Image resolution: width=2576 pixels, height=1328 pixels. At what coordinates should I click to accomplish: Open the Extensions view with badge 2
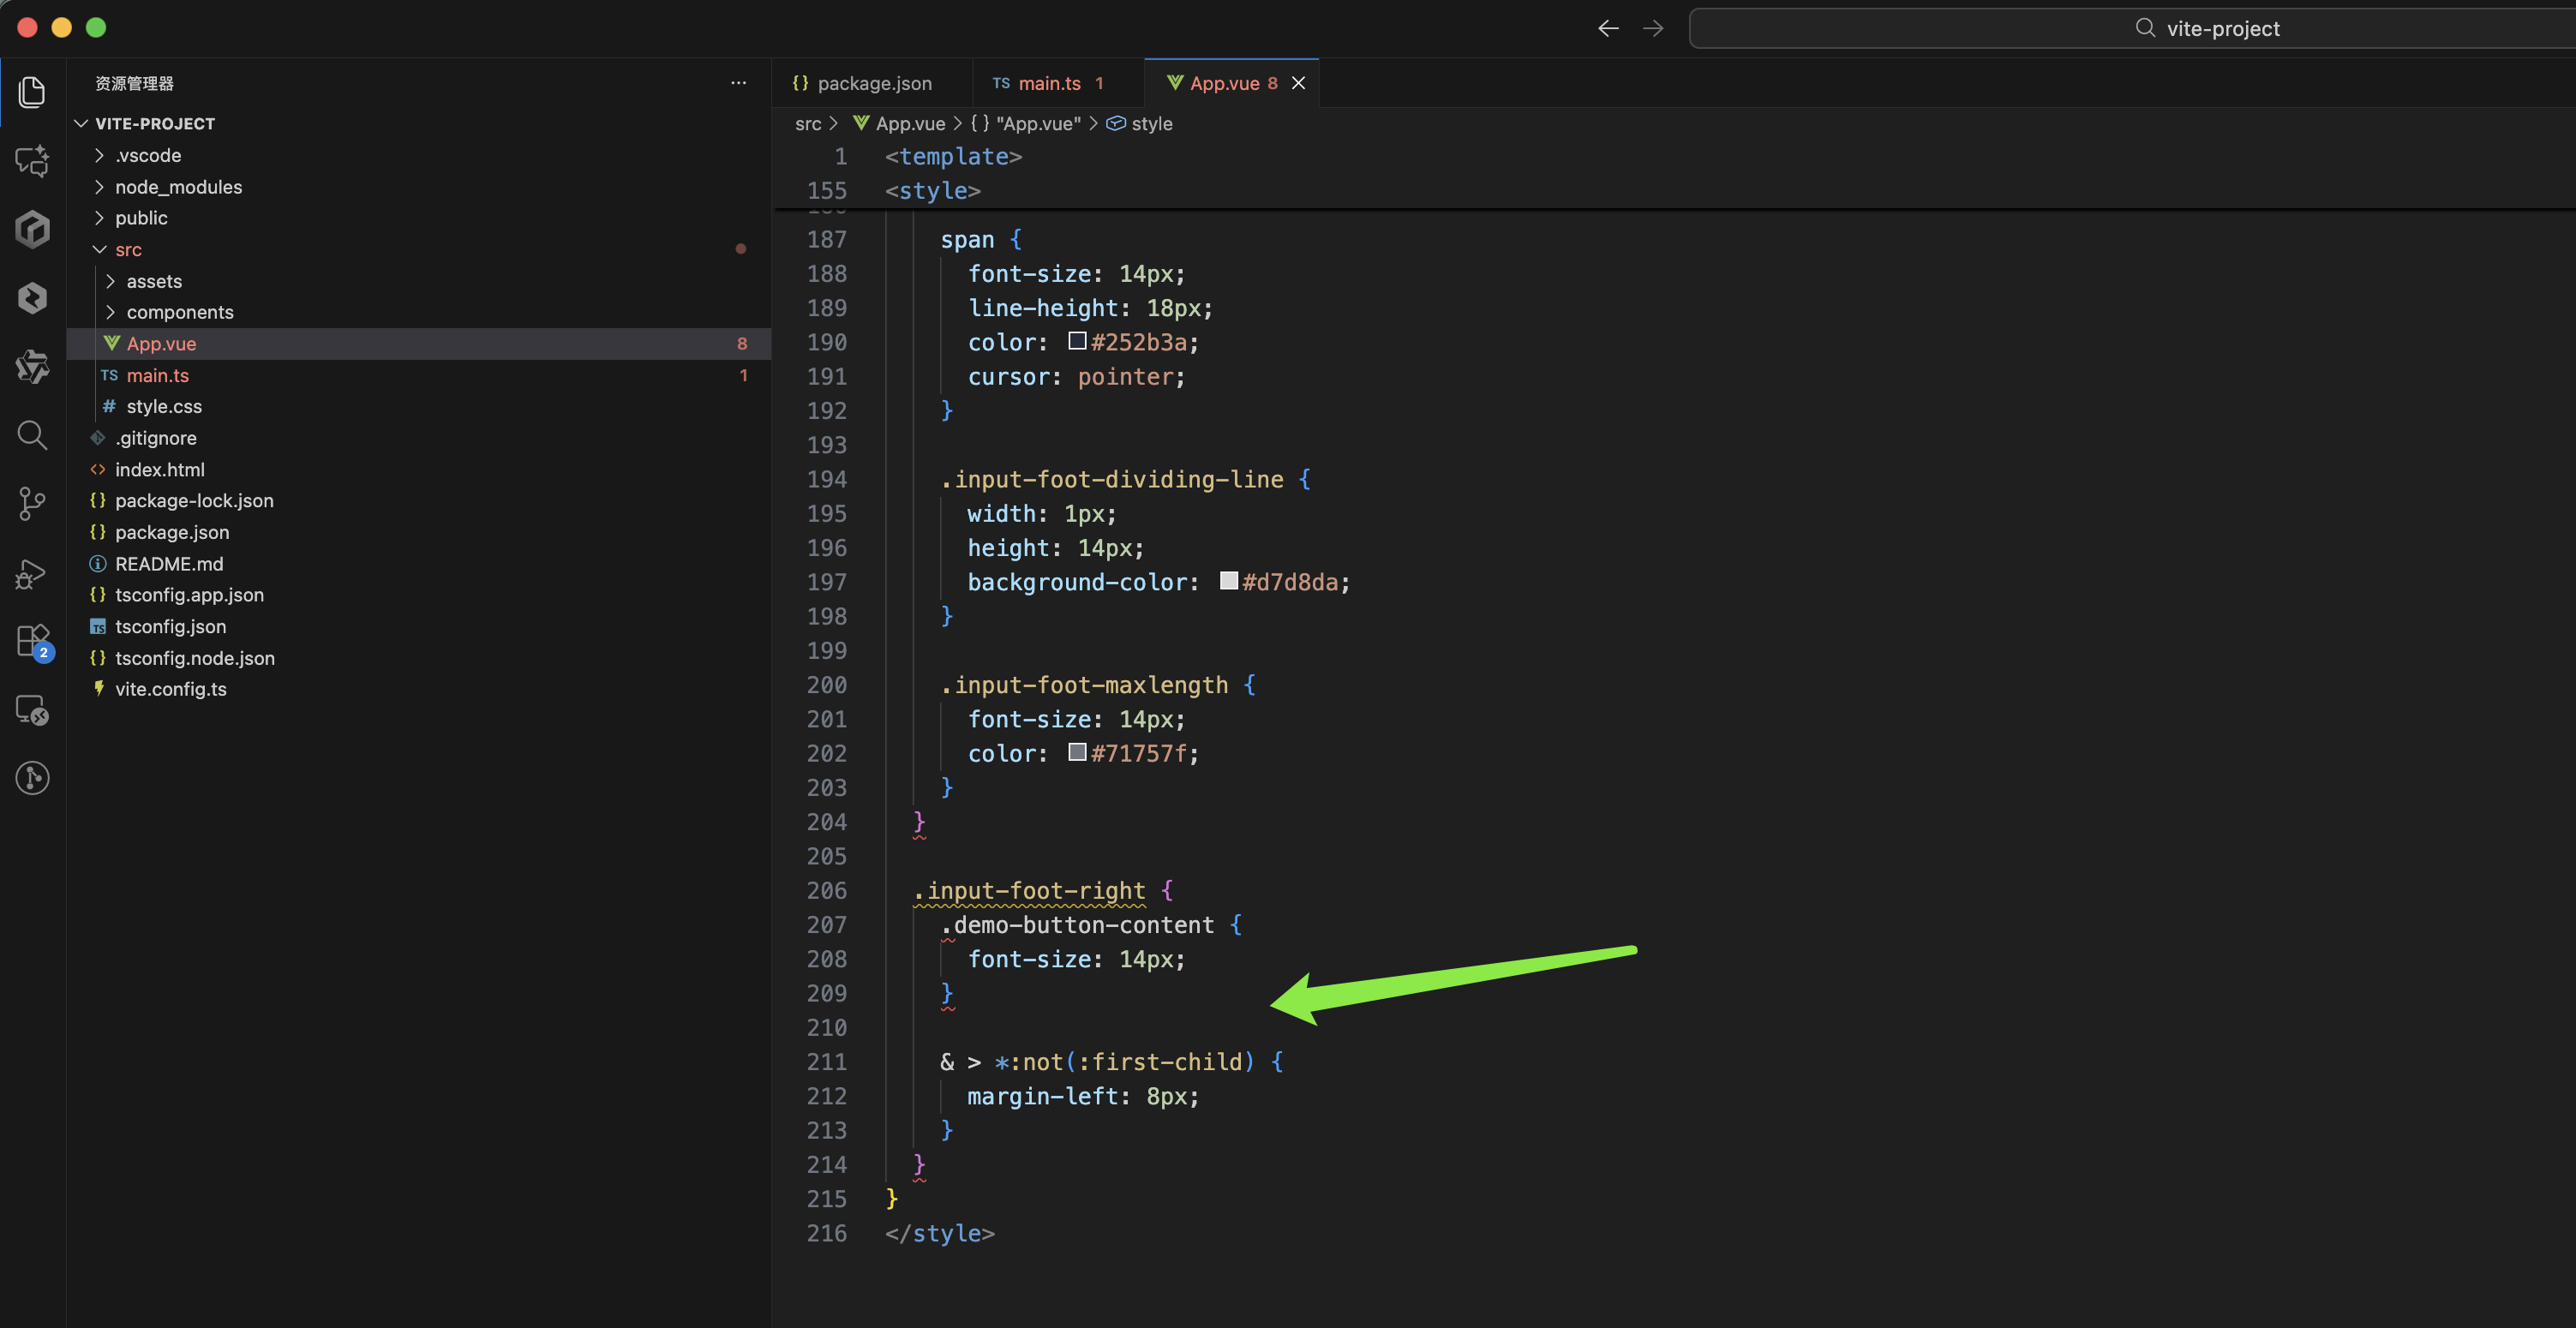[32, 641]
